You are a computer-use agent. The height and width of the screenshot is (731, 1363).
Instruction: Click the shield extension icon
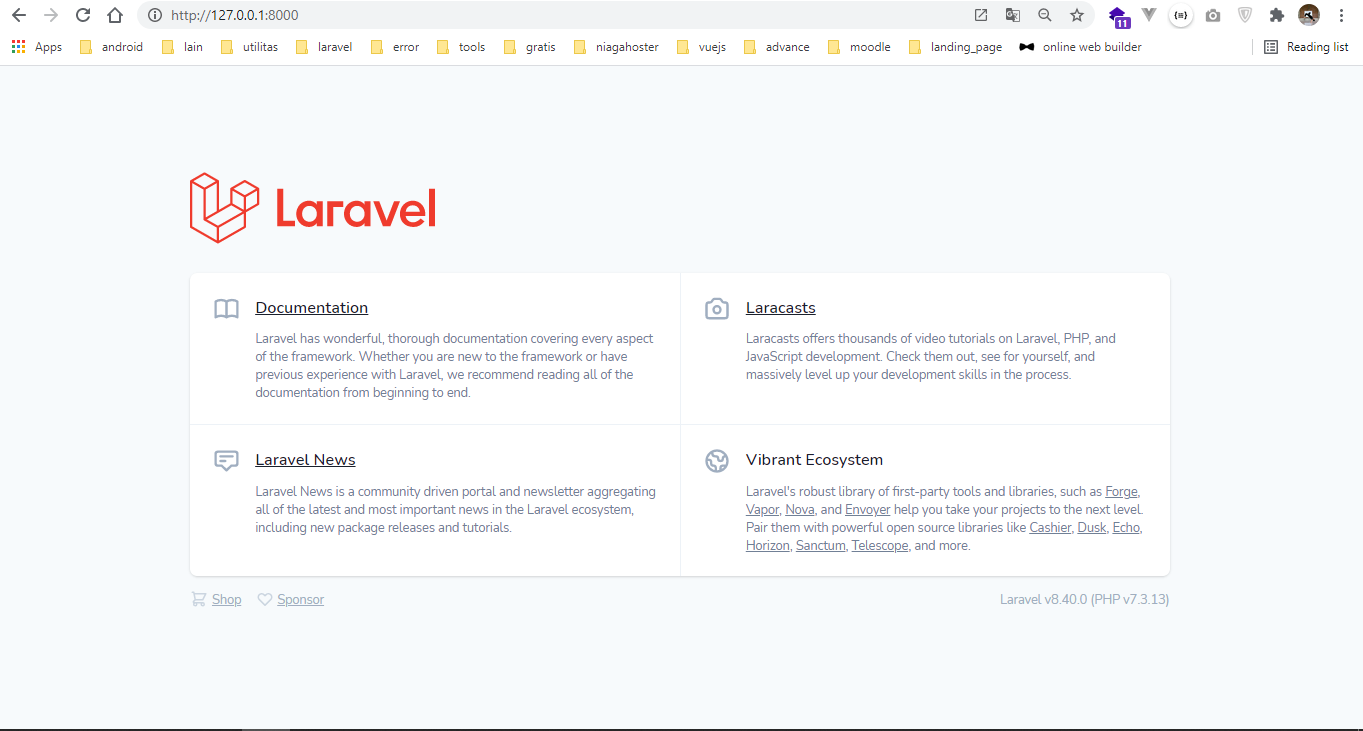point(1245,15)
